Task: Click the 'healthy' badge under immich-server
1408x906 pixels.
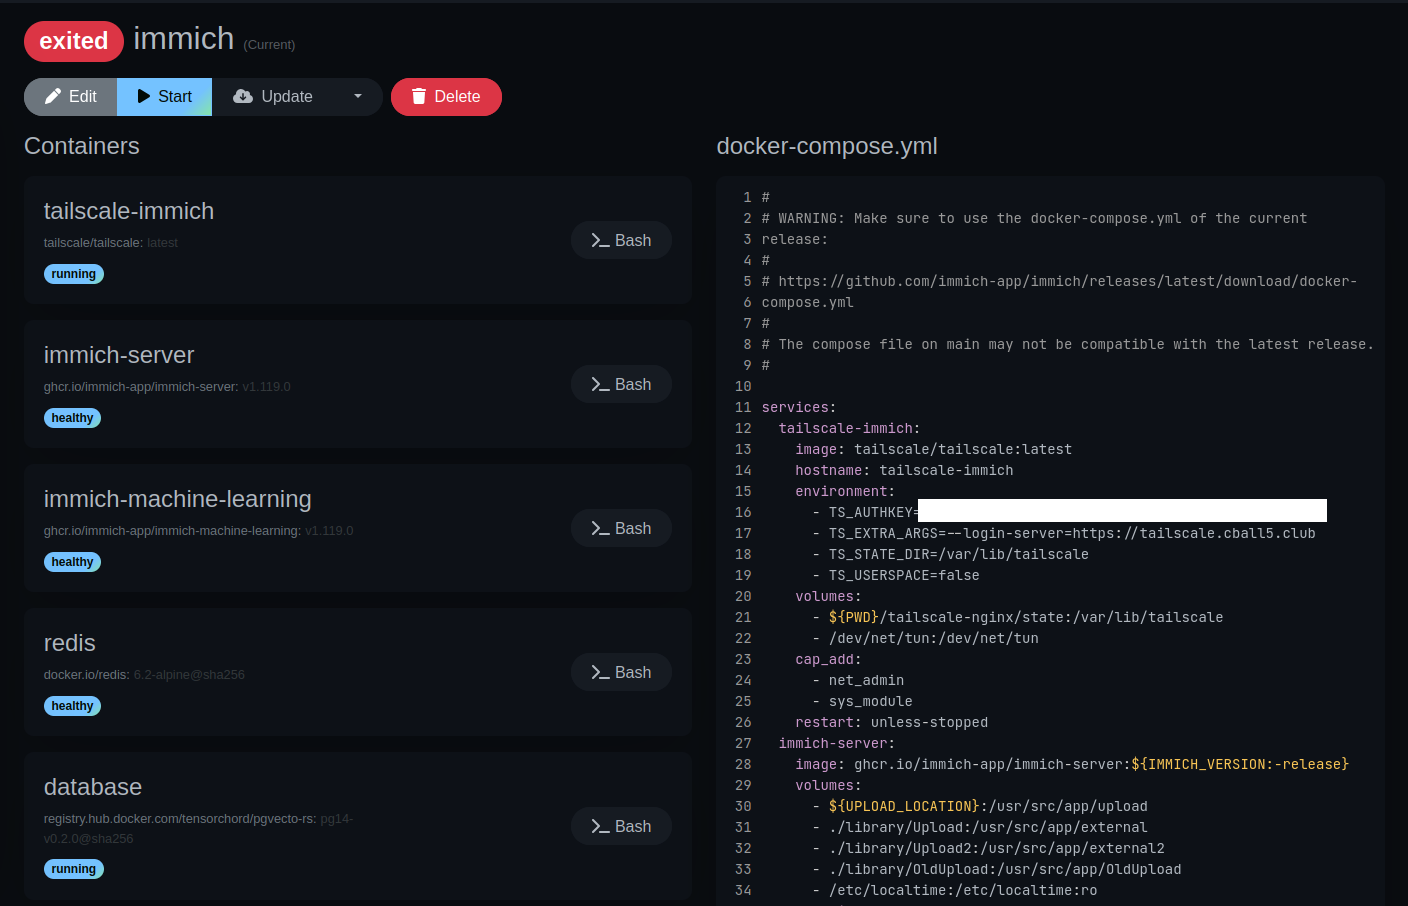Action: tap(72, 418)
